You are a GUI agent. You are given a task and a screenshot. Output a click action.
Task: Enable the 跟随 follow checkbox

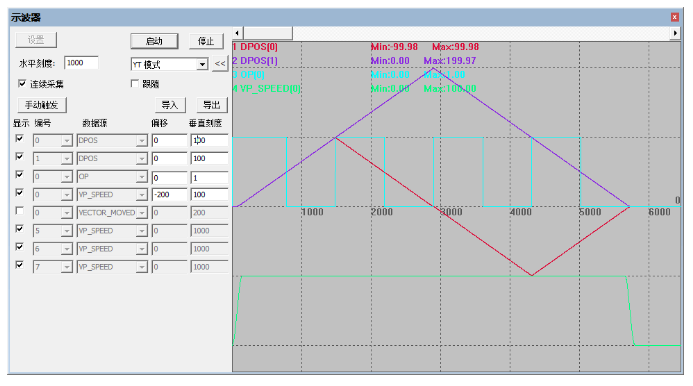coord(135,84)
